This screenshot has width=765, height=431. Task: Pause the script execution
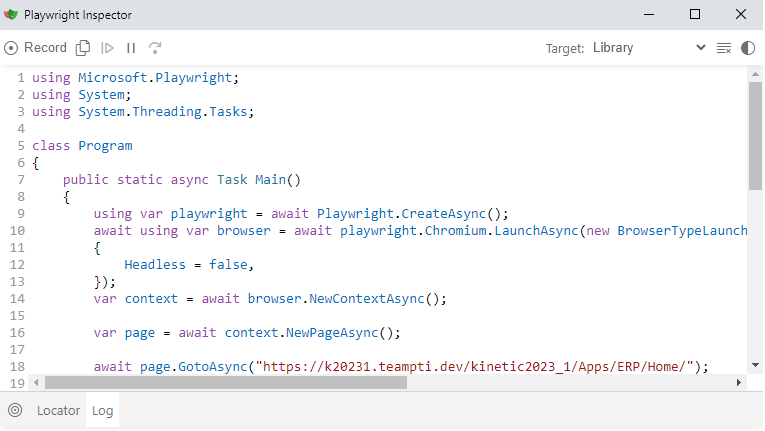(131, 48)
